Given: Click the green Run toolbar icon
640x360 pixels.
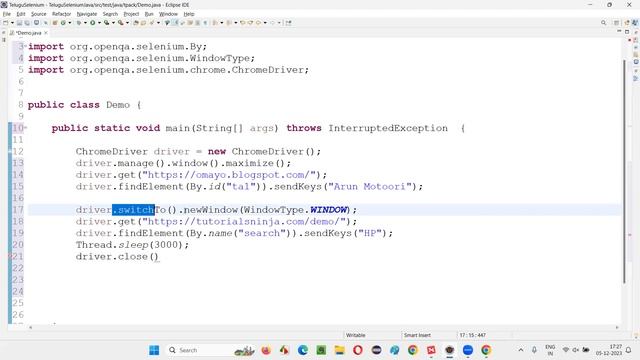Looking at the screenshot, I should [x=93, y=23].
